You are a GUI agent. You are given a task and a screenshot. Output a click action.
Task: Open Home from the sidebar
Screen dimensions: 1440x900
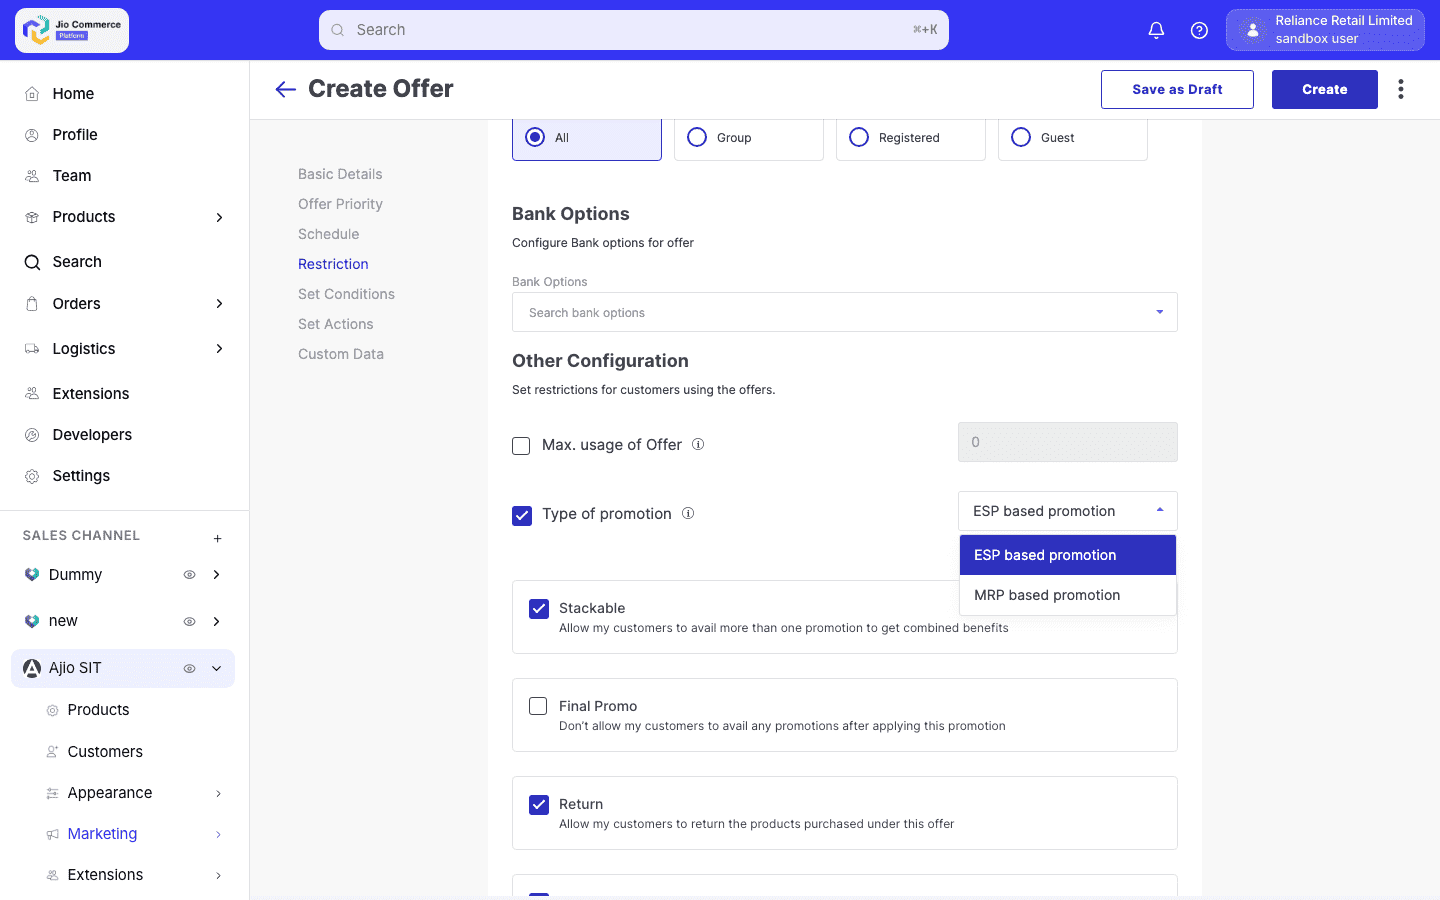click(x=72, y=93)
